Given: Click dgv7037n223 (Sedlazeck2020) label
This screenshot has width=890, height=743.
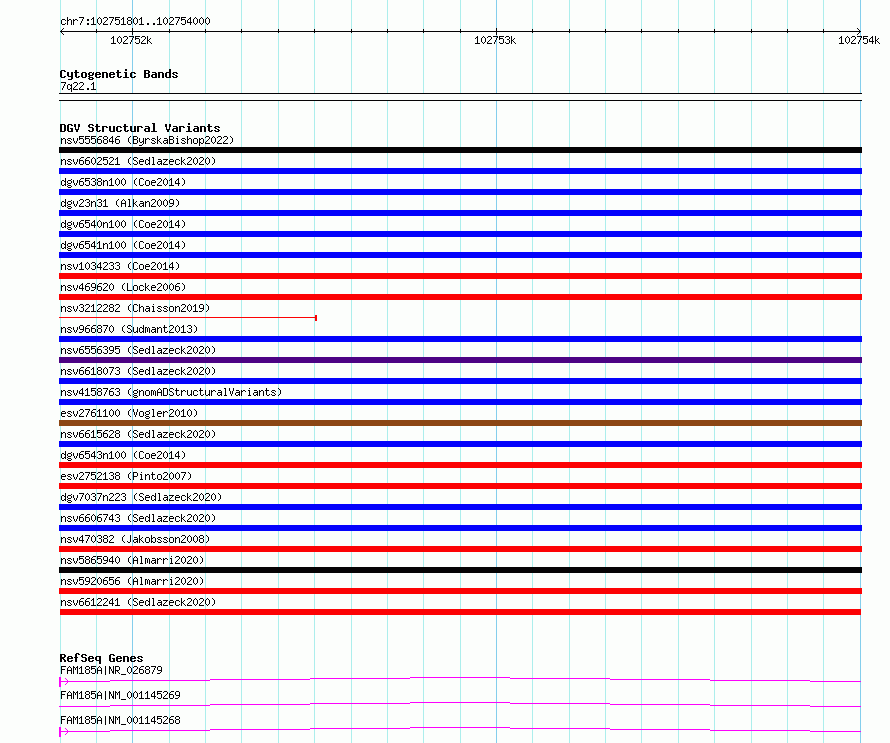Looking at the screenshot, I should 141,497.
